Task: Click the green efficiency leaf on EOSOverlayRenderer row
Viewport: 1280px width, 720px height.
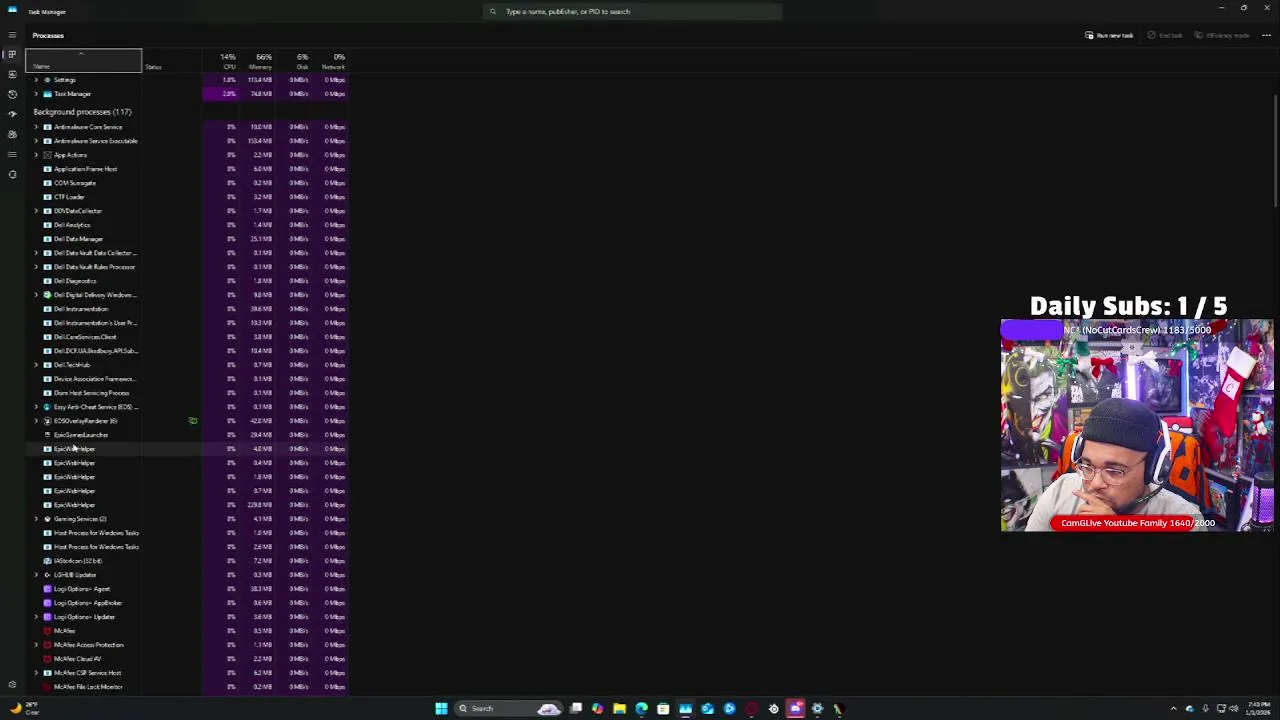Action: (x=192, y=421)
